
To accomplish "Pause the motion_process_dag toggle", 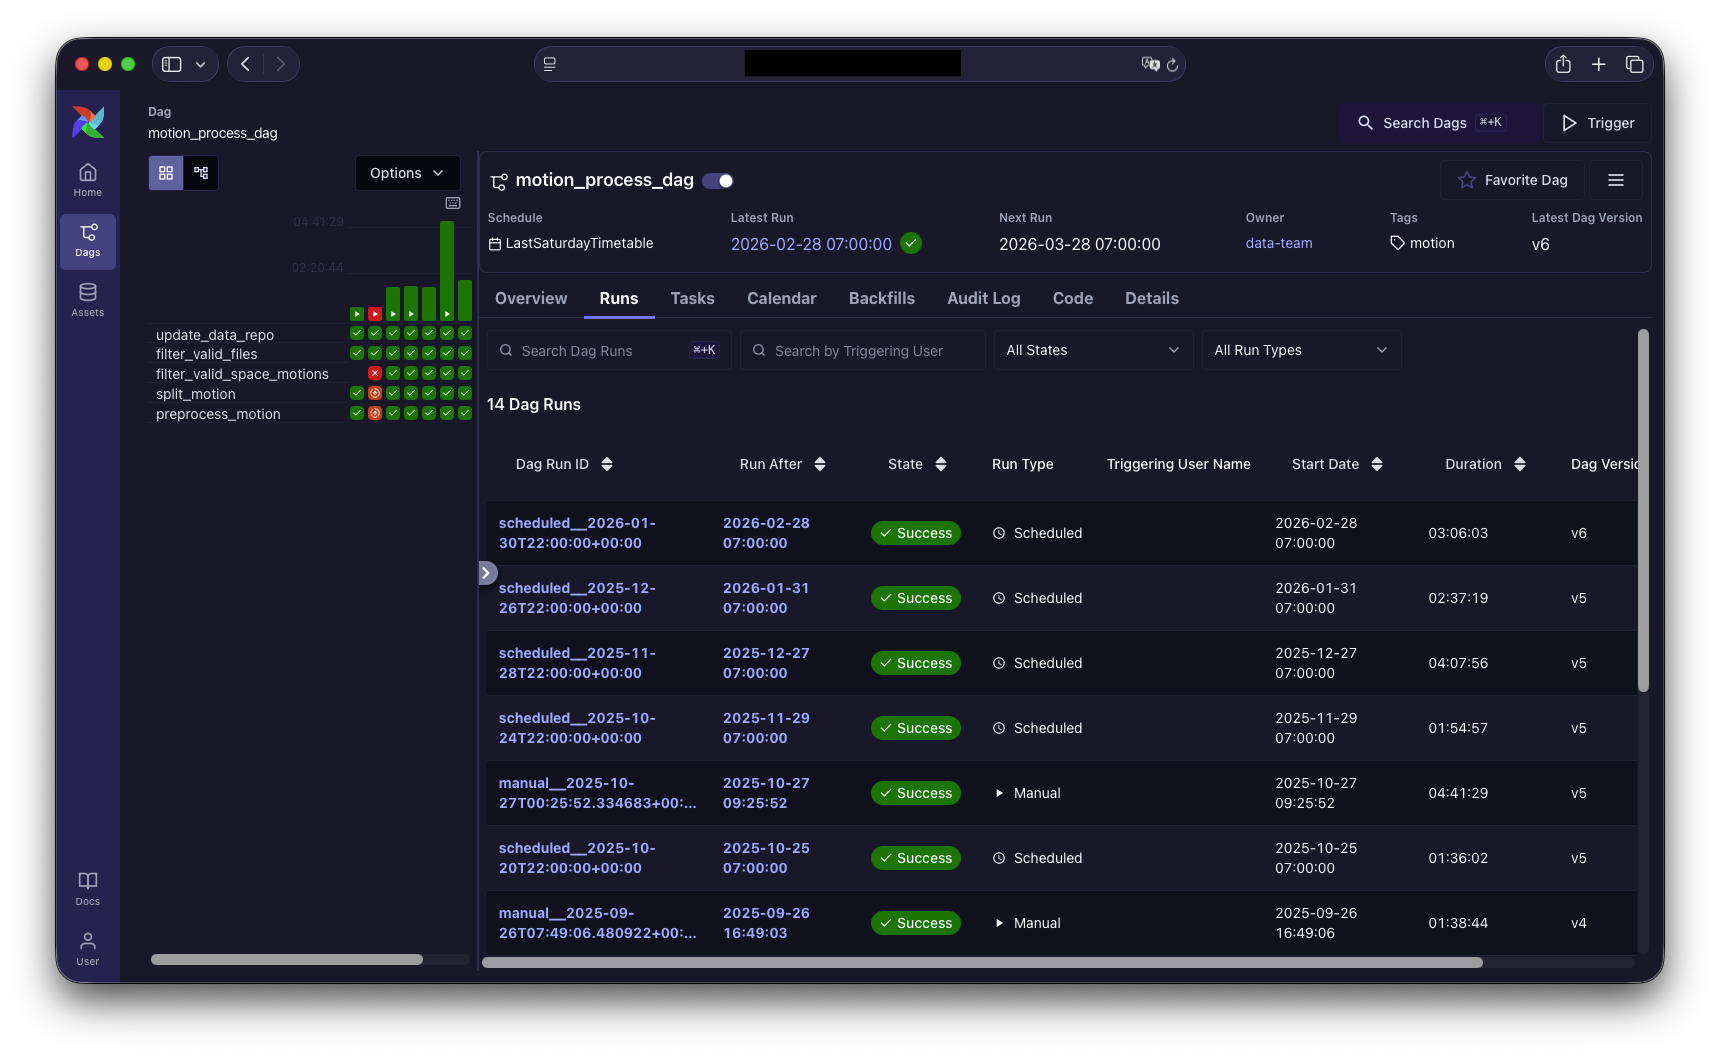I will [x=718, y=181].
